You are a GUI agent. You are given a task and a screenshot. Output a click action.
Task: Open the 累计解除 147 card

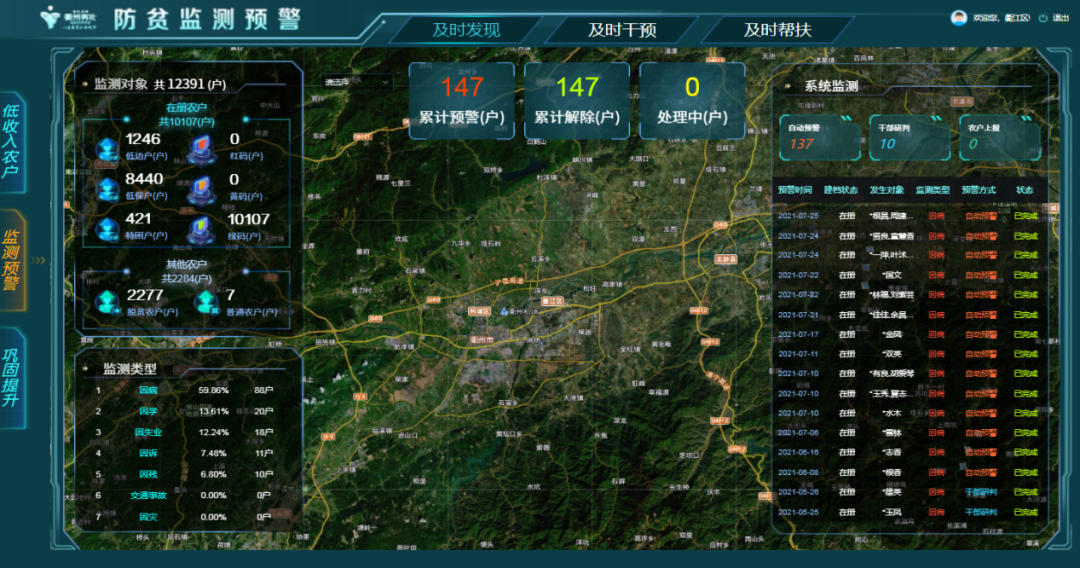577,101
